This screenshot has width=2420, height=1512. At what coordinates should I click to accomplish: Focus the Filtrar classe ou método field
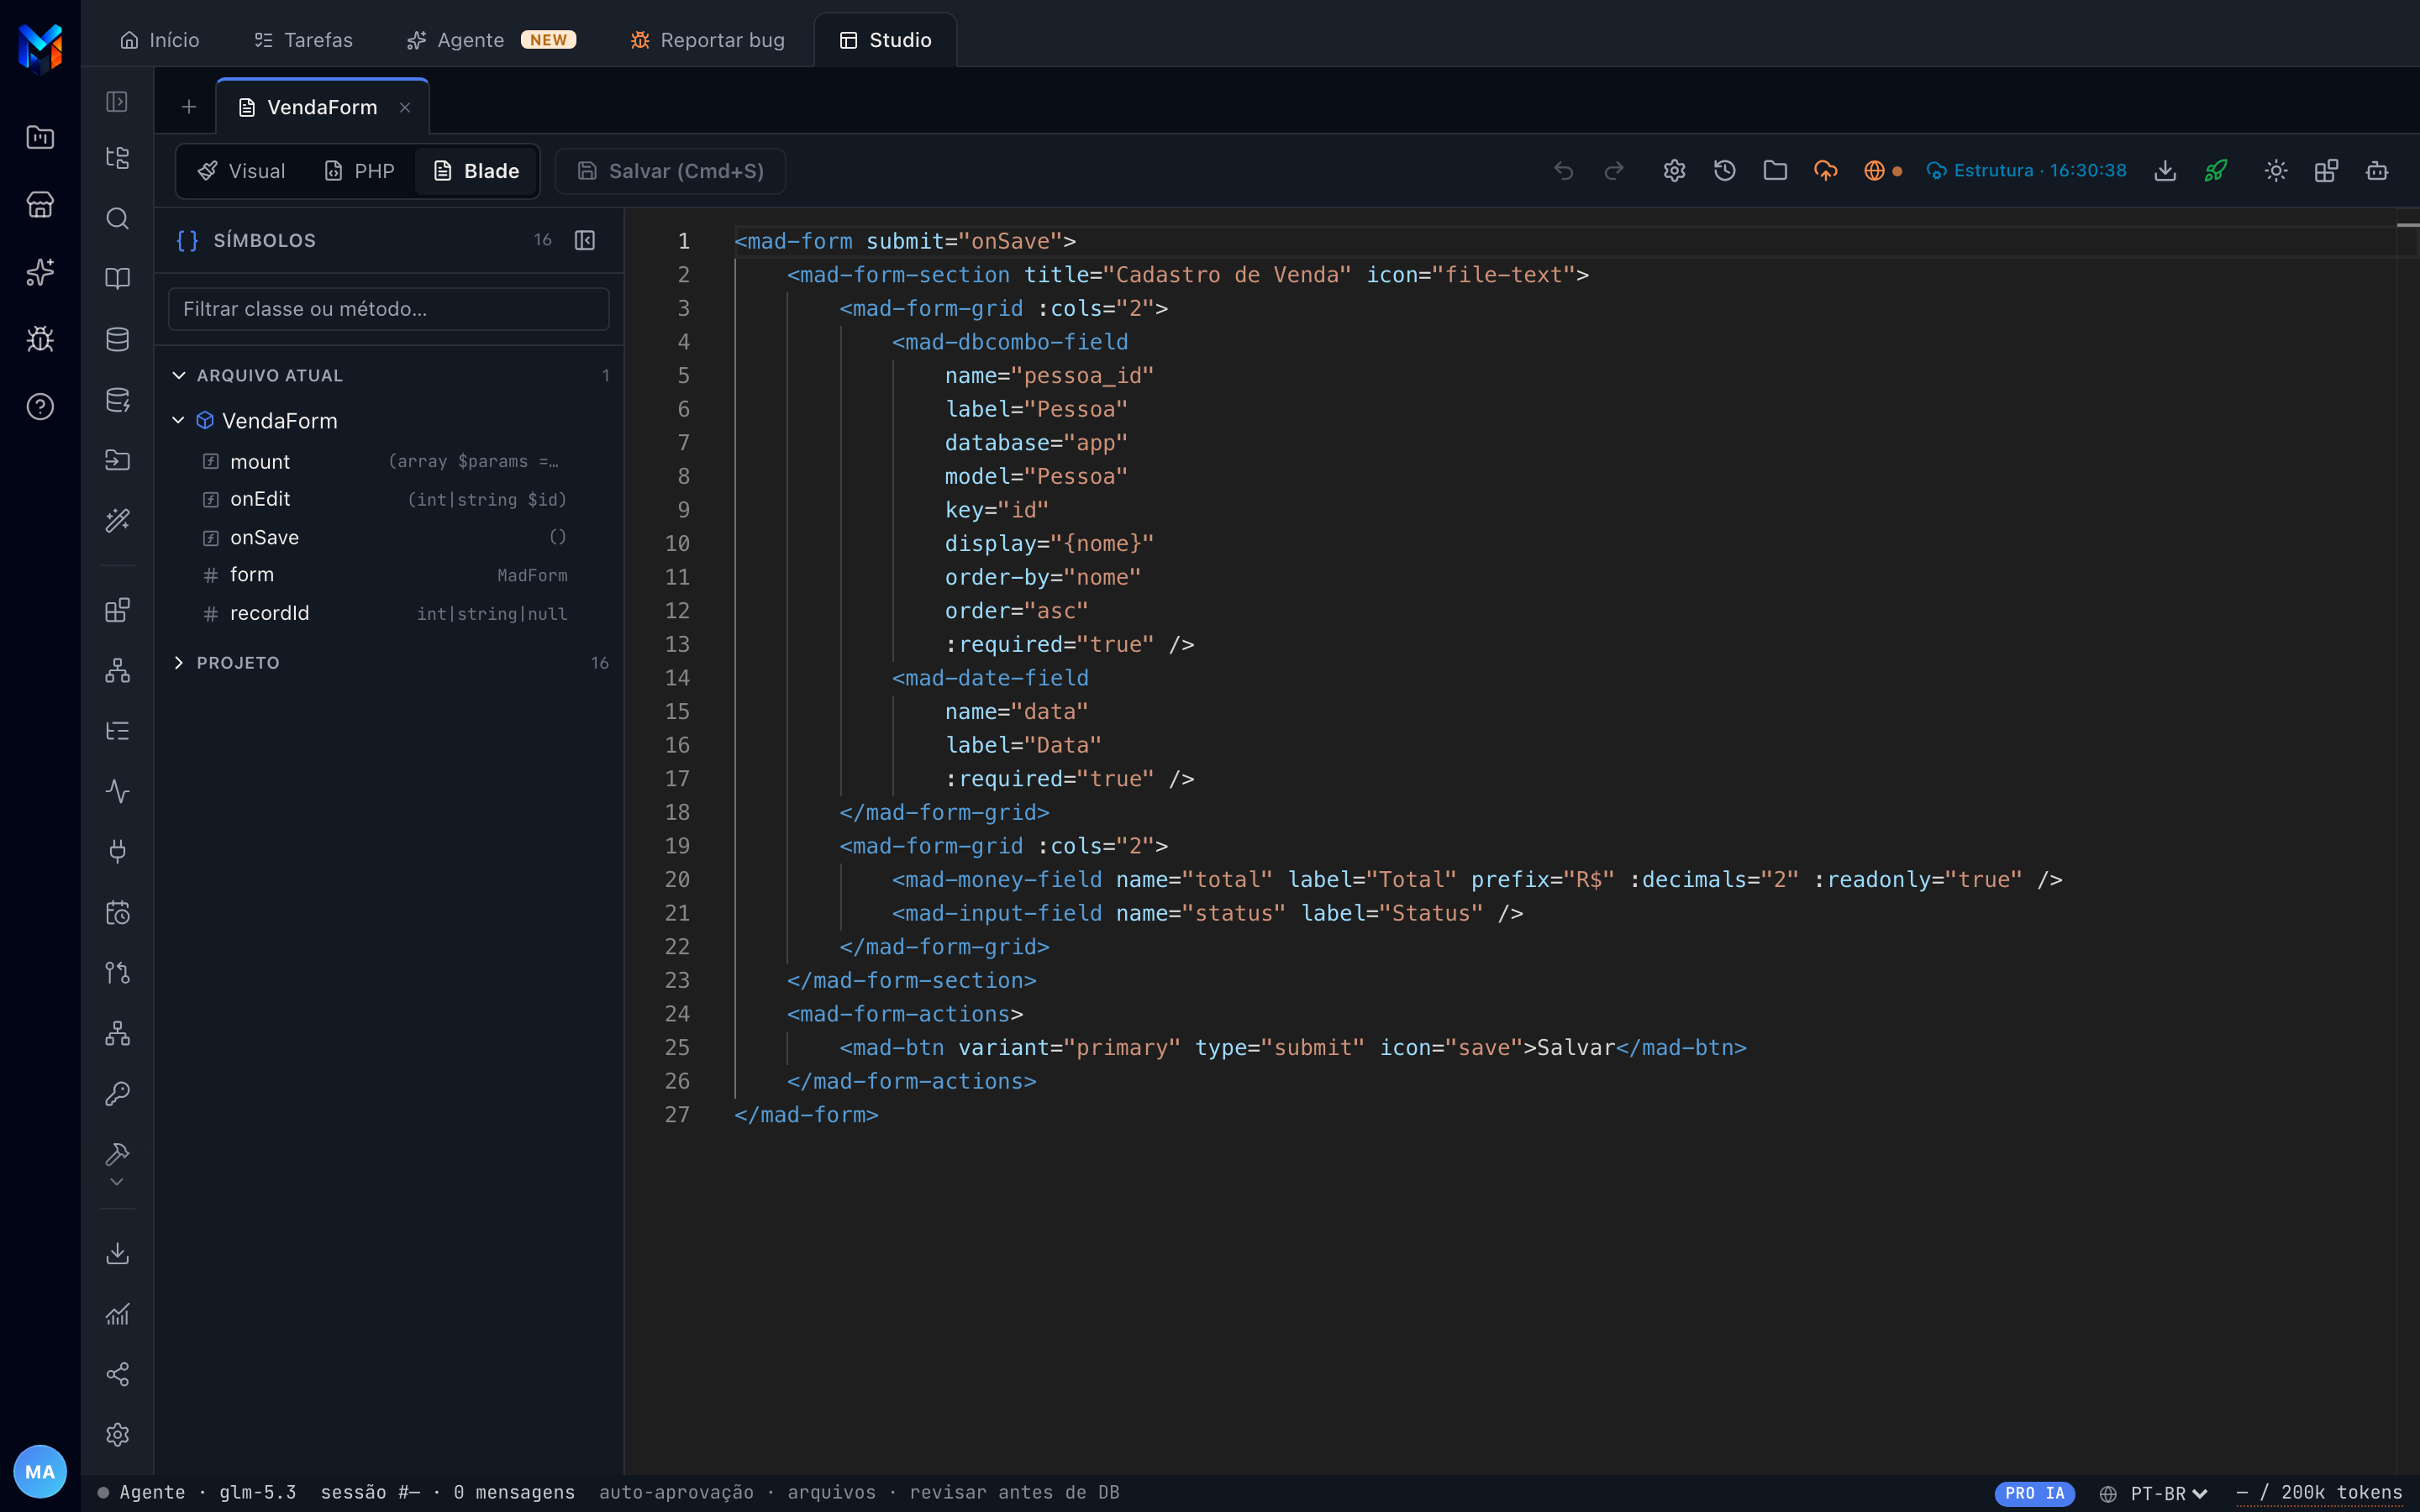pos(389,309)
